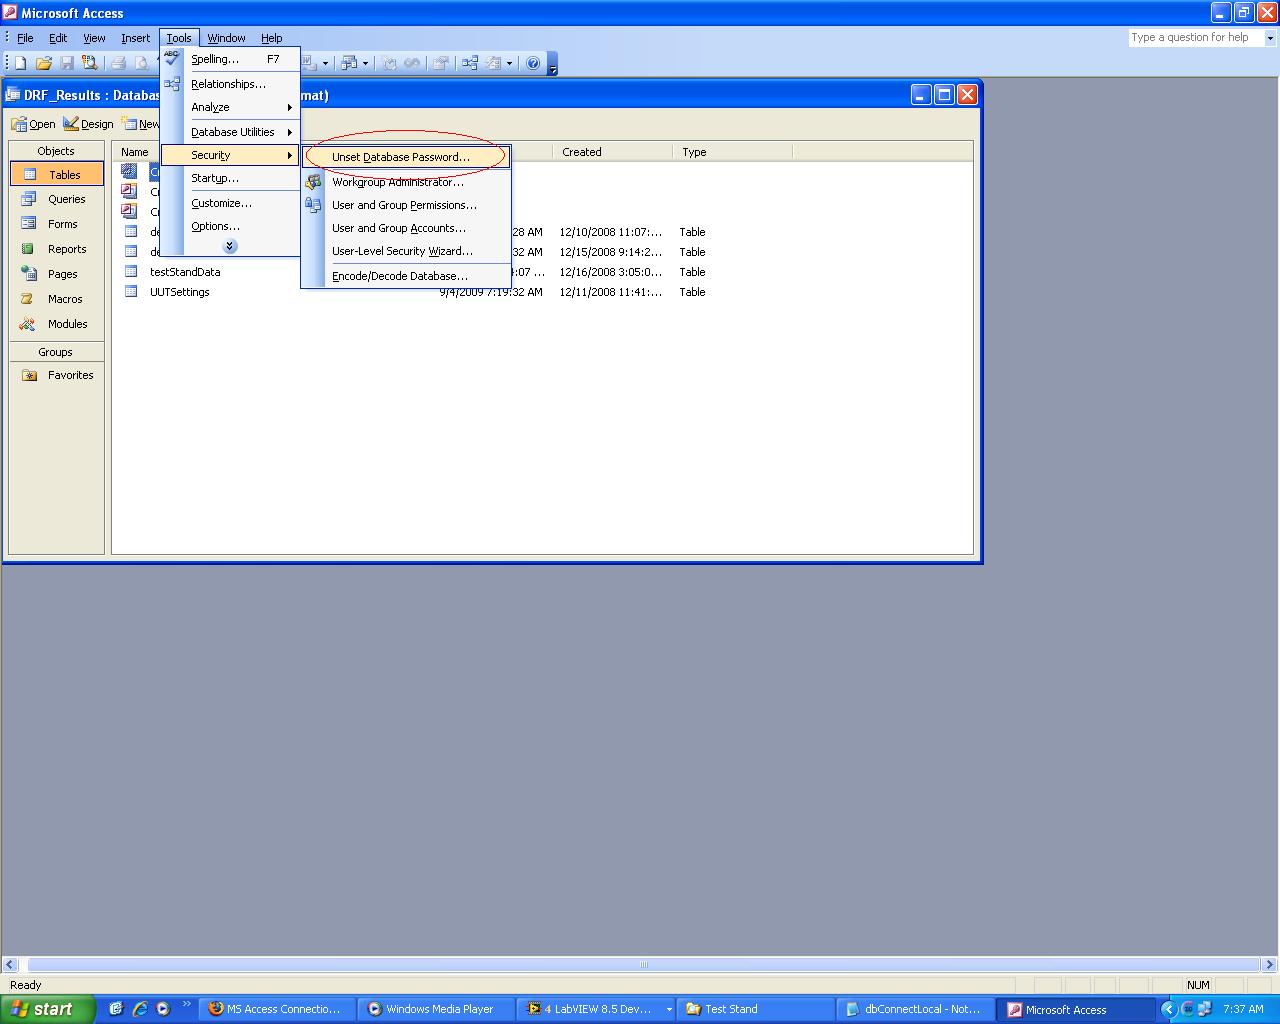The image size is (1280, 1024).
Task: Open Firefox MS Access Connection taskbar item
Action: click(277, 1009)
